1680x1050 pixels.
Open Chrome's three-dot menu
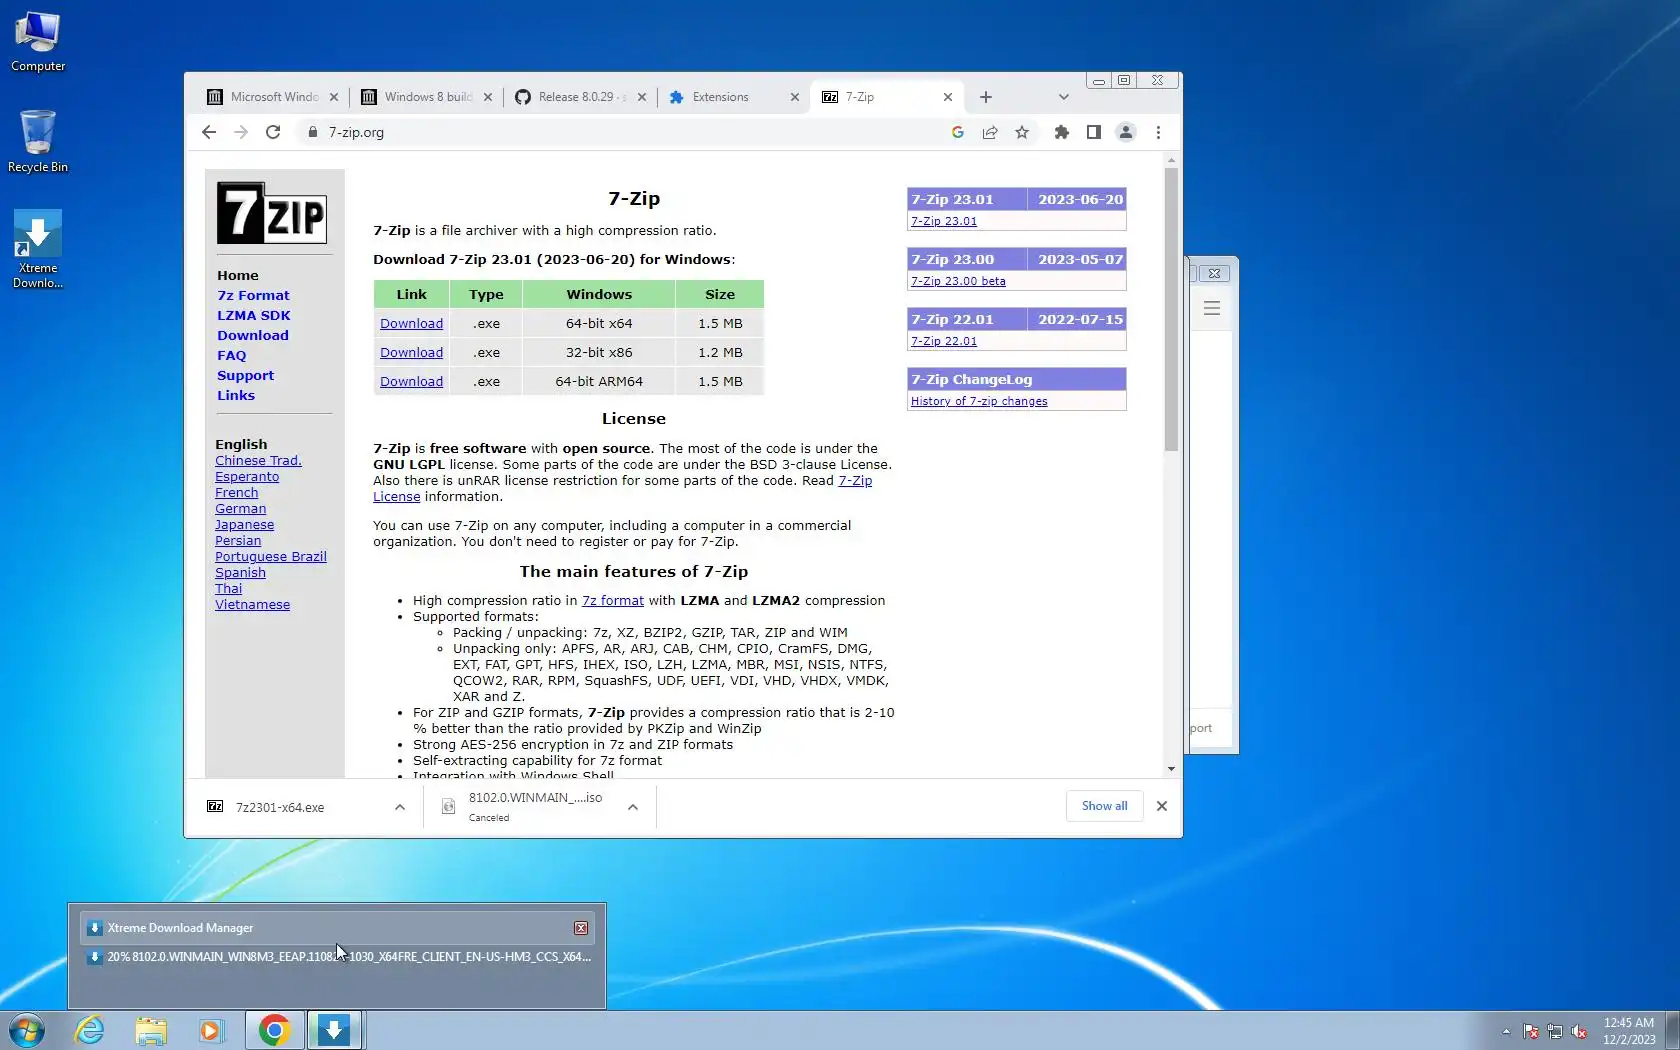tap(1158, 132)
